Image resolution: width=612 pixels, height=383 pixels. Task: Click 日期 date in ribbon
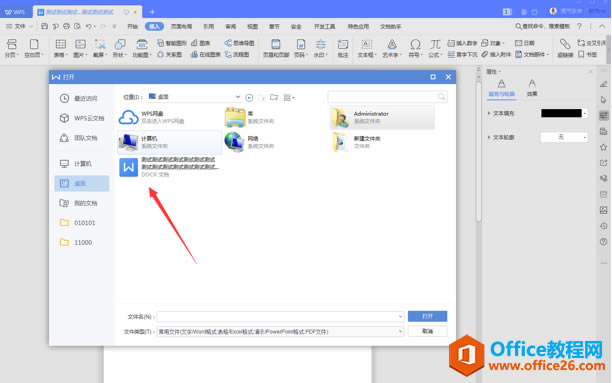coord(525,43)
